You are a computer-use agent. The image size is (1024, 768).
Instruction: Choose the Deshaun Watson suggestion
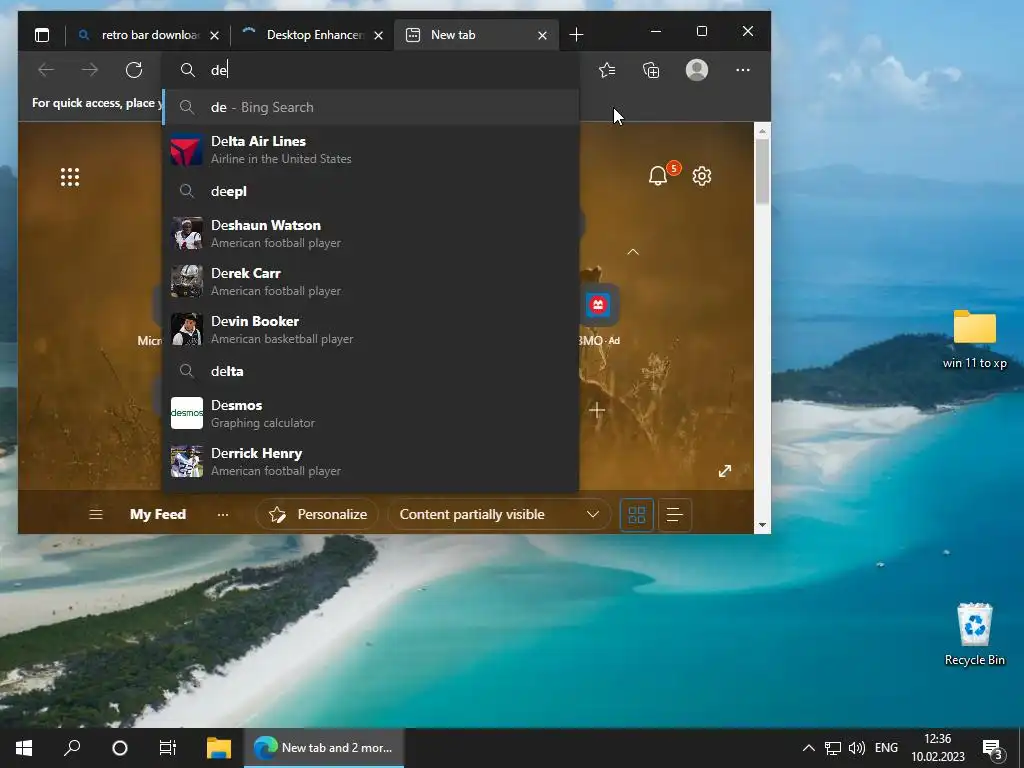[x=371, y=234]
